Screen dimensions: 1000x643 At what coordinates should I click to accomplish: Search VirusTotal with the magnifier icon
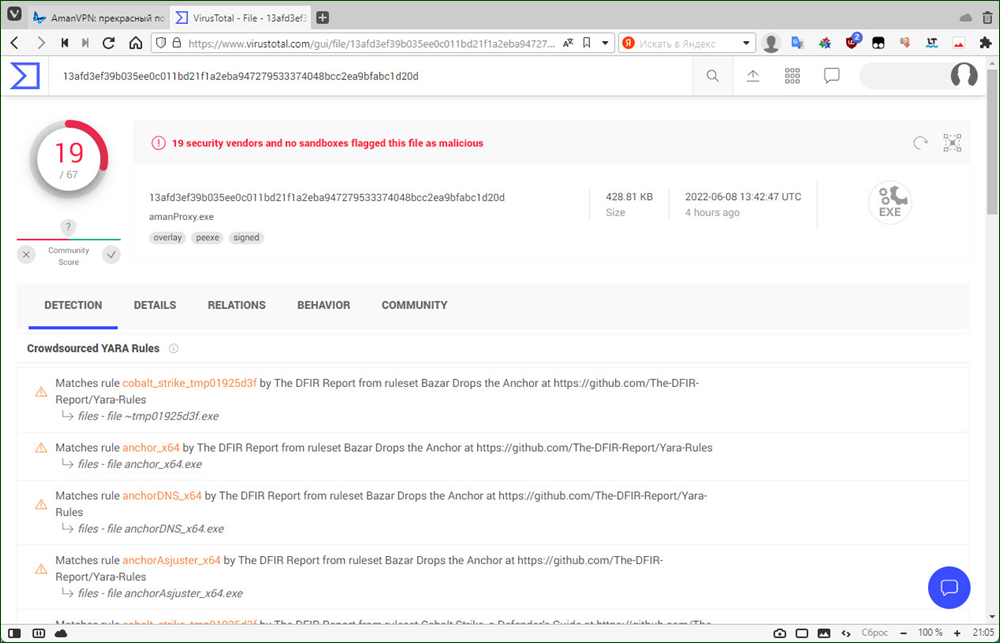click(712, 76)
